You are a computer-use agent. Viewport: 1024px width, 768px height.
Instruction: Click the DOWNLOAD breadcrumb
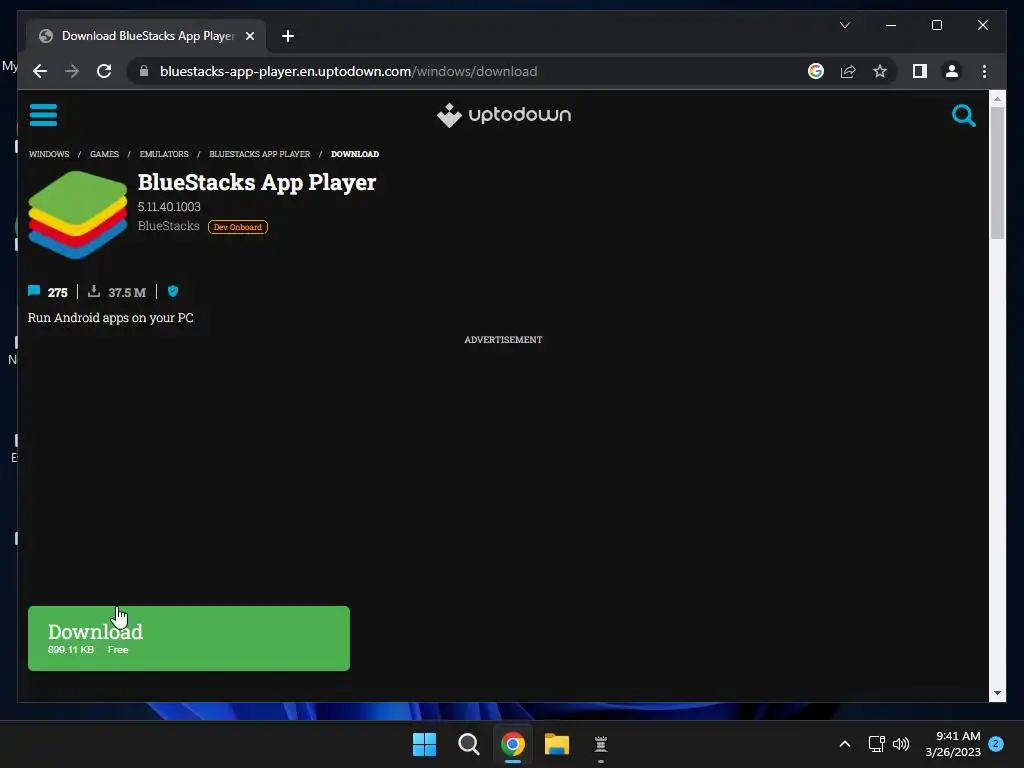355,154
